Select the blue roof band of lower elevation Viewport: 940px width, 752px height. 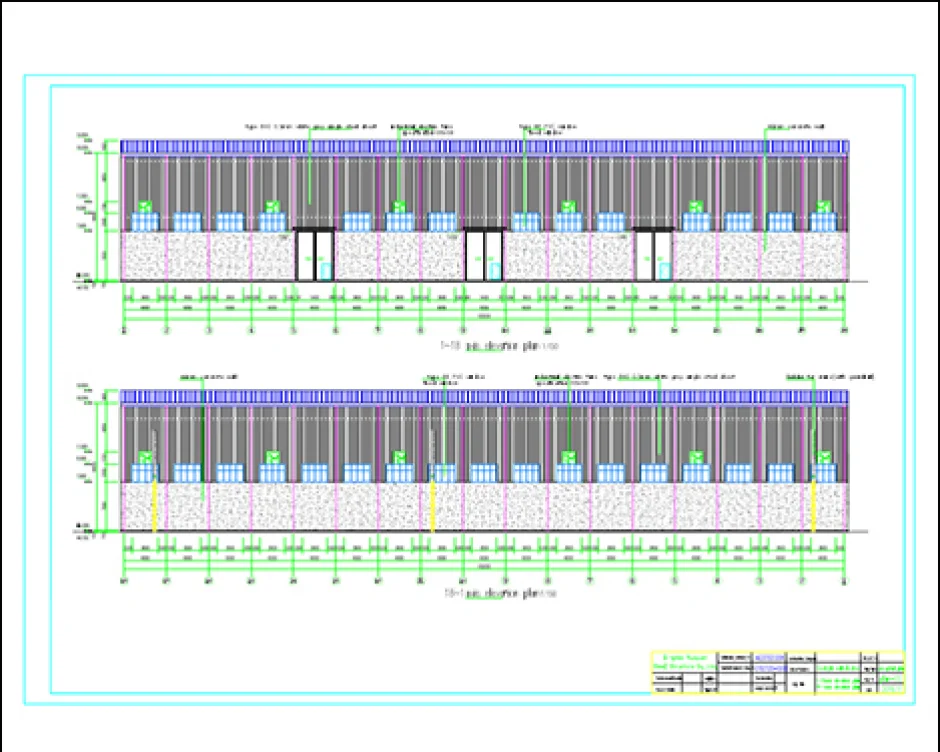(x=485, y=396)
